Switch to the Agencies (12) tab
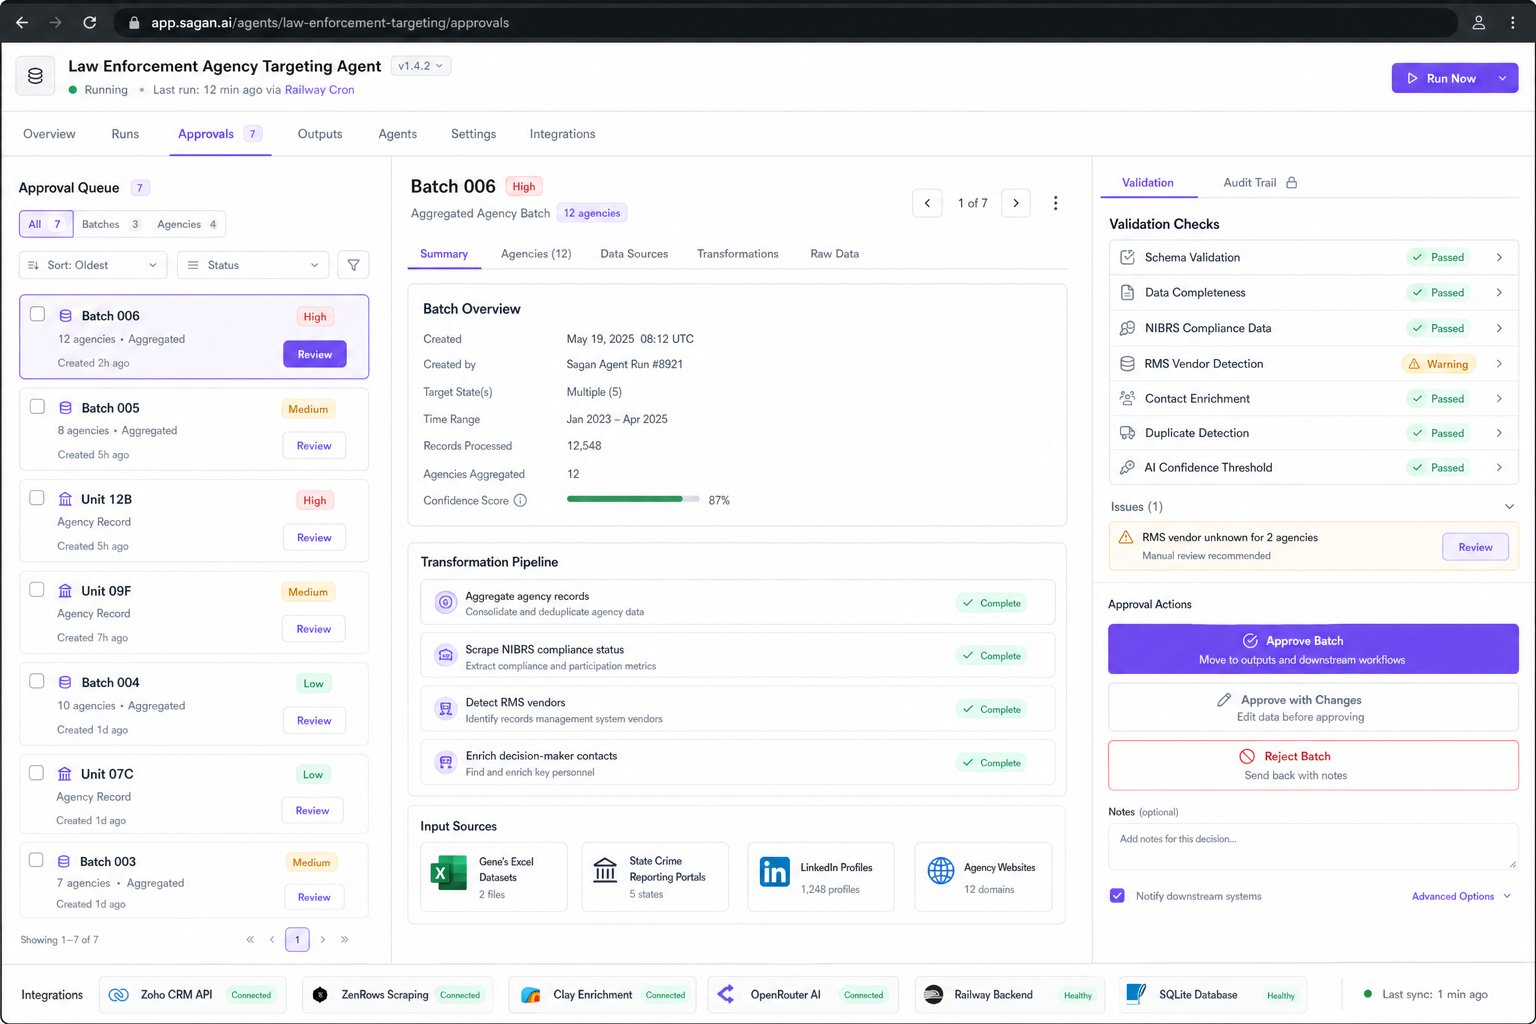The height and width of the screenshot is (1024, 1536). click(536, 254)
